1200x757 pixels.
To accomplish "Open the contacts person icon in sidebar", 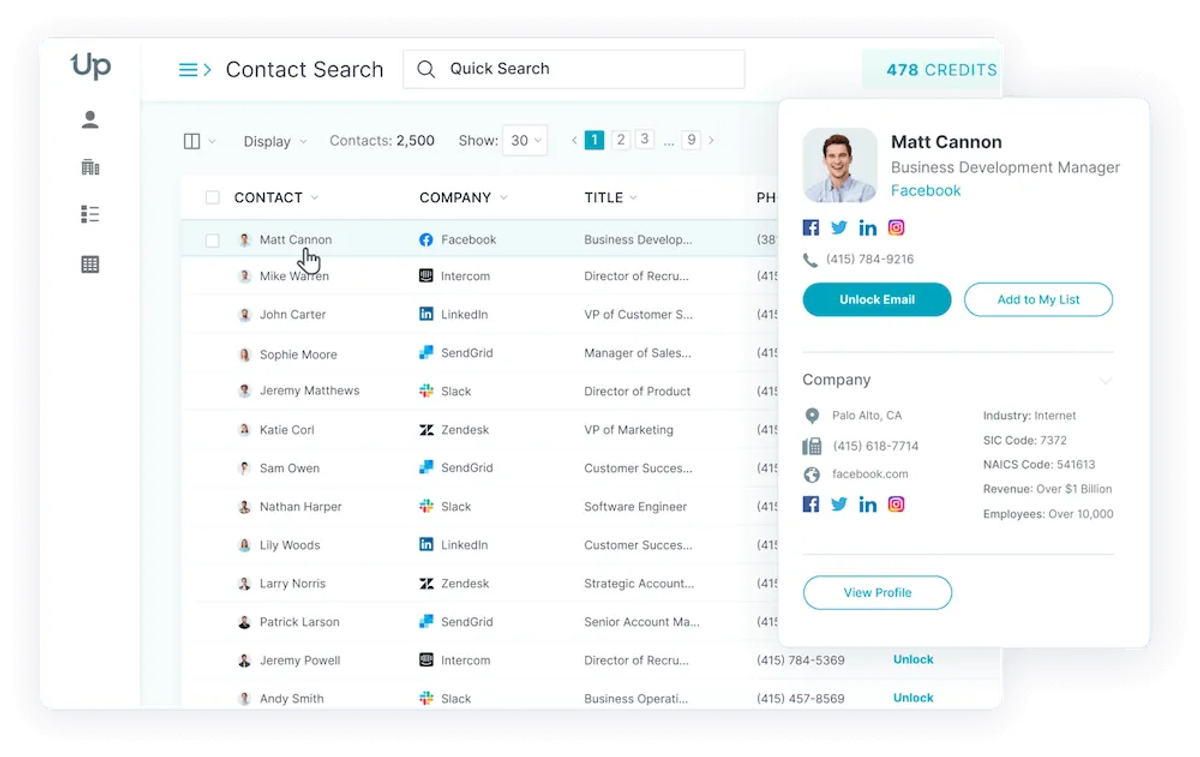I will click(90, 120).
